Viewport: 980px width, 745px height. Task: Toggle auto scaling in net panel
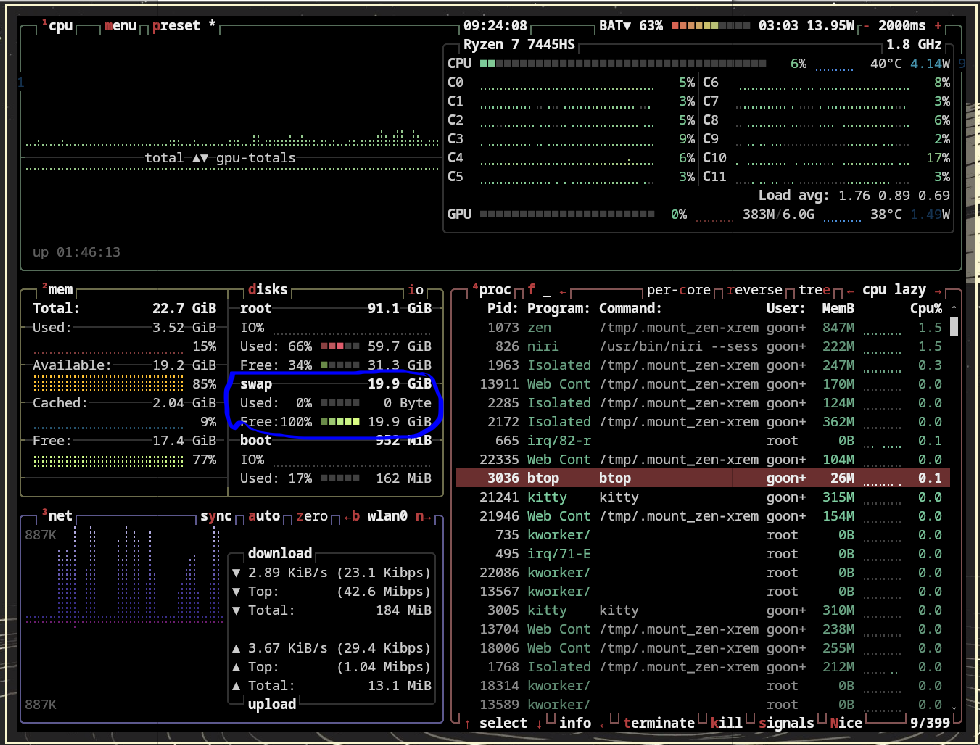click(264, 517)
